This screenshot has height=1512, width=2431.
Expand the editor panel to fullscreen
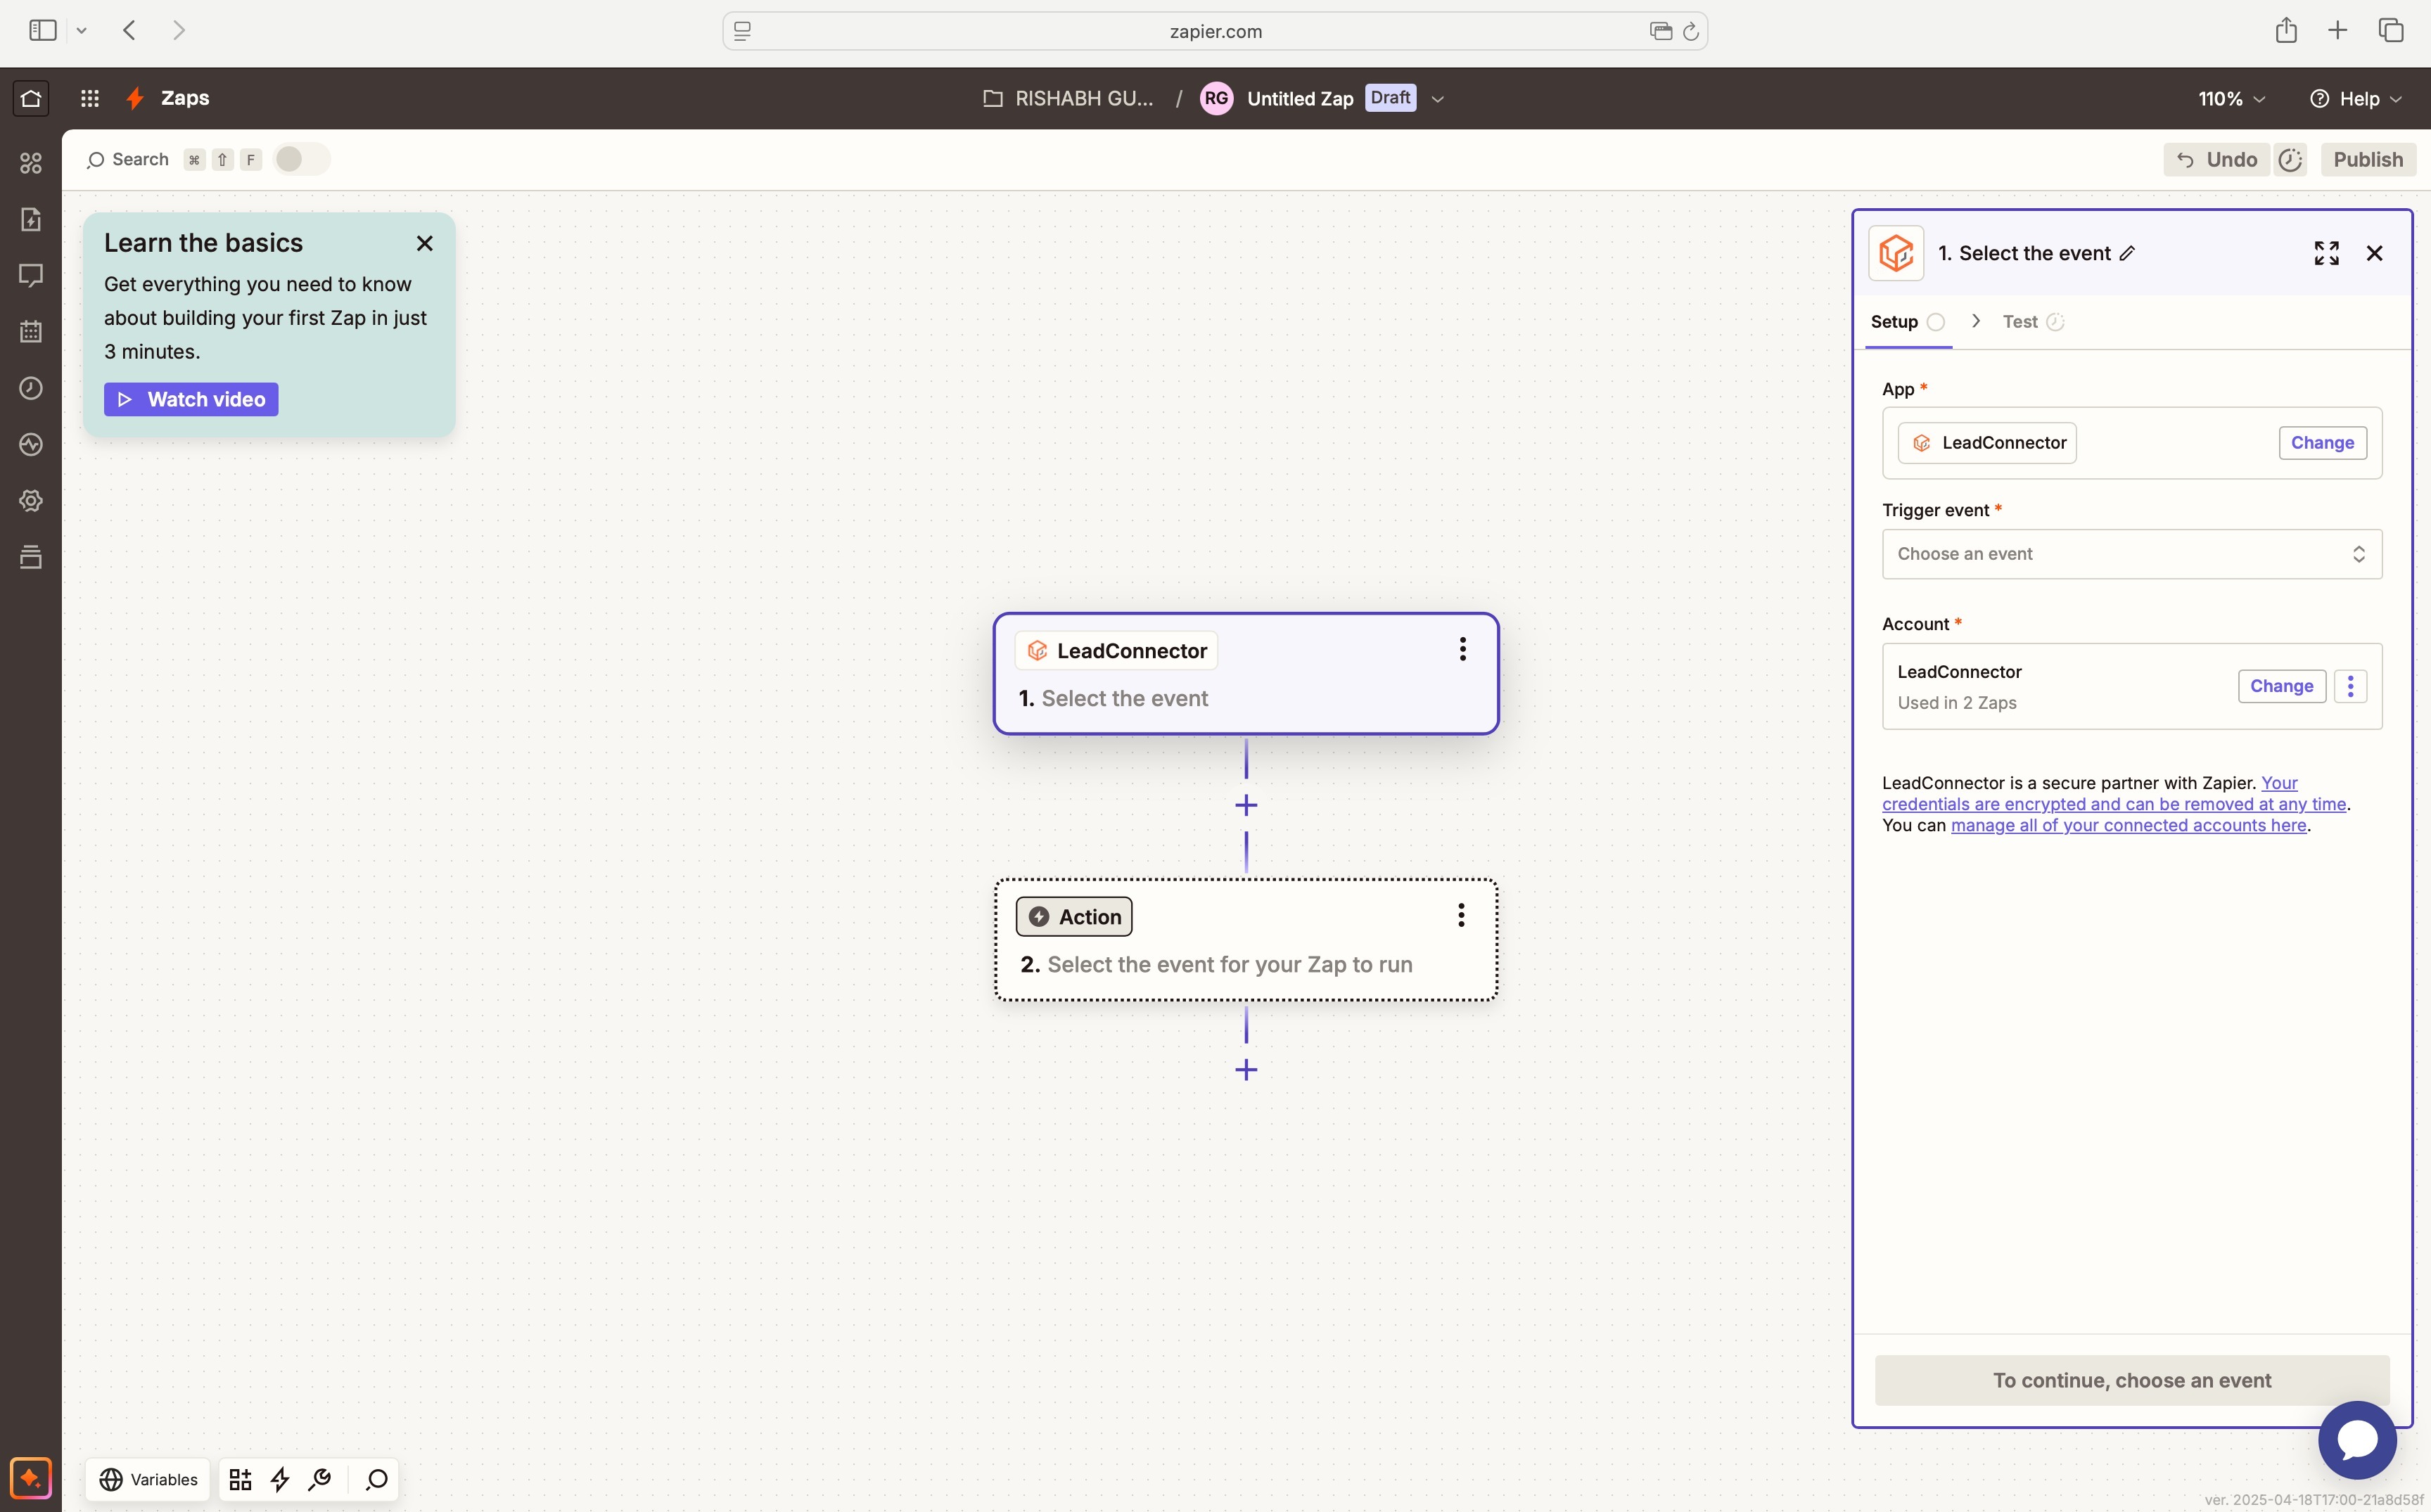pos(2326,253)
